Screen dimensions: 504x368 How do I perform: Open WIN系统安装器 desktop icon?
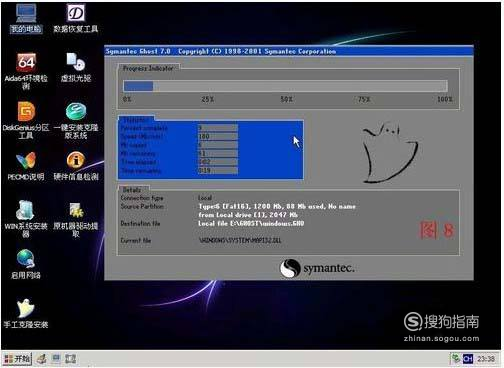[x=26, y=219]
